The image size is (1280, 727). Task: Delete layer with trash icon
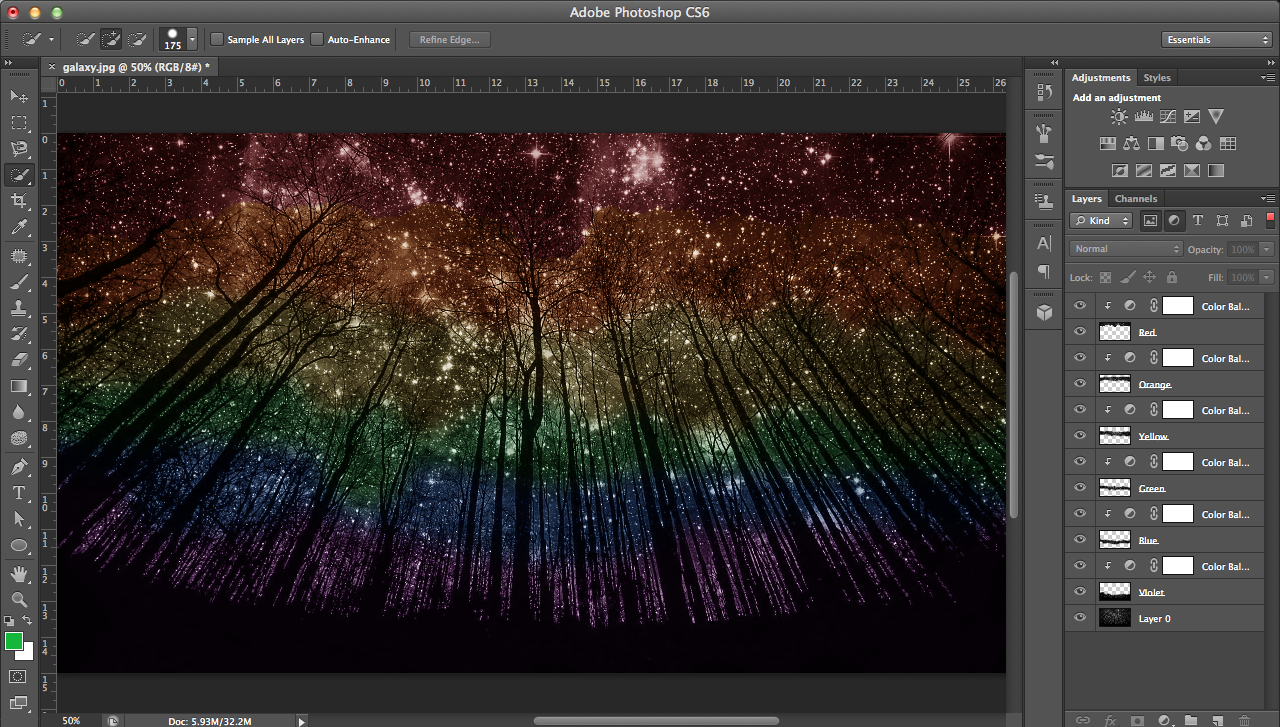tap(1245, 720)
